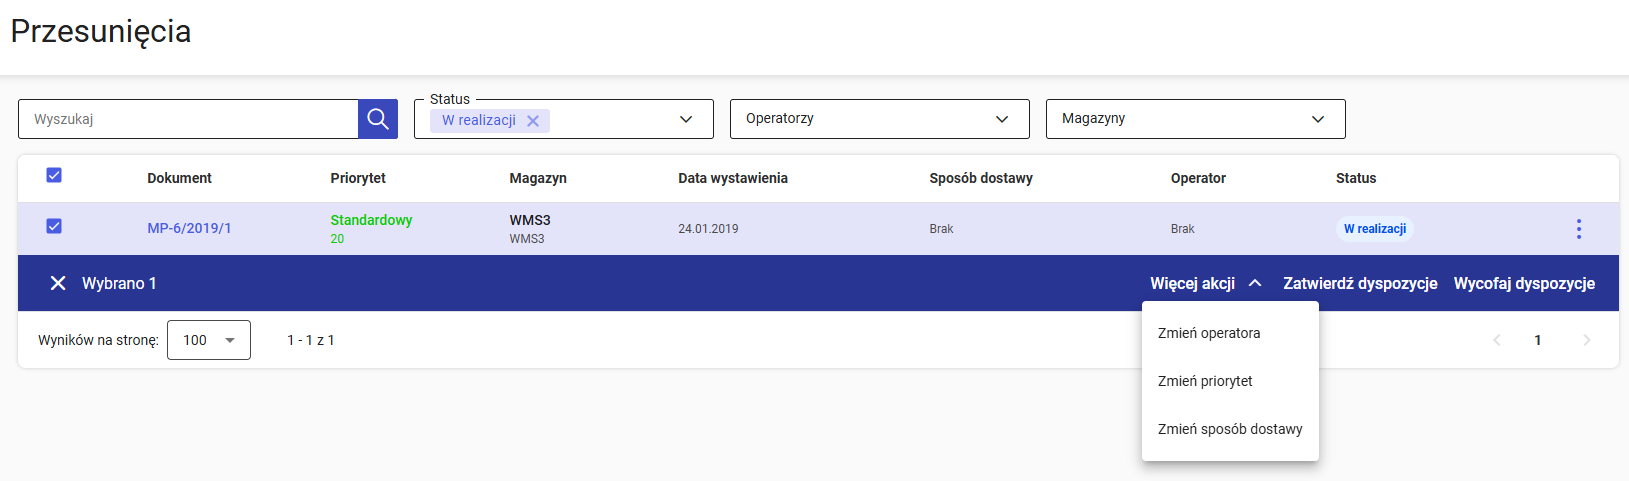The image size is (1629, 481).
Task: Open the three-dot row actions menu
Action: point(1579,229)
